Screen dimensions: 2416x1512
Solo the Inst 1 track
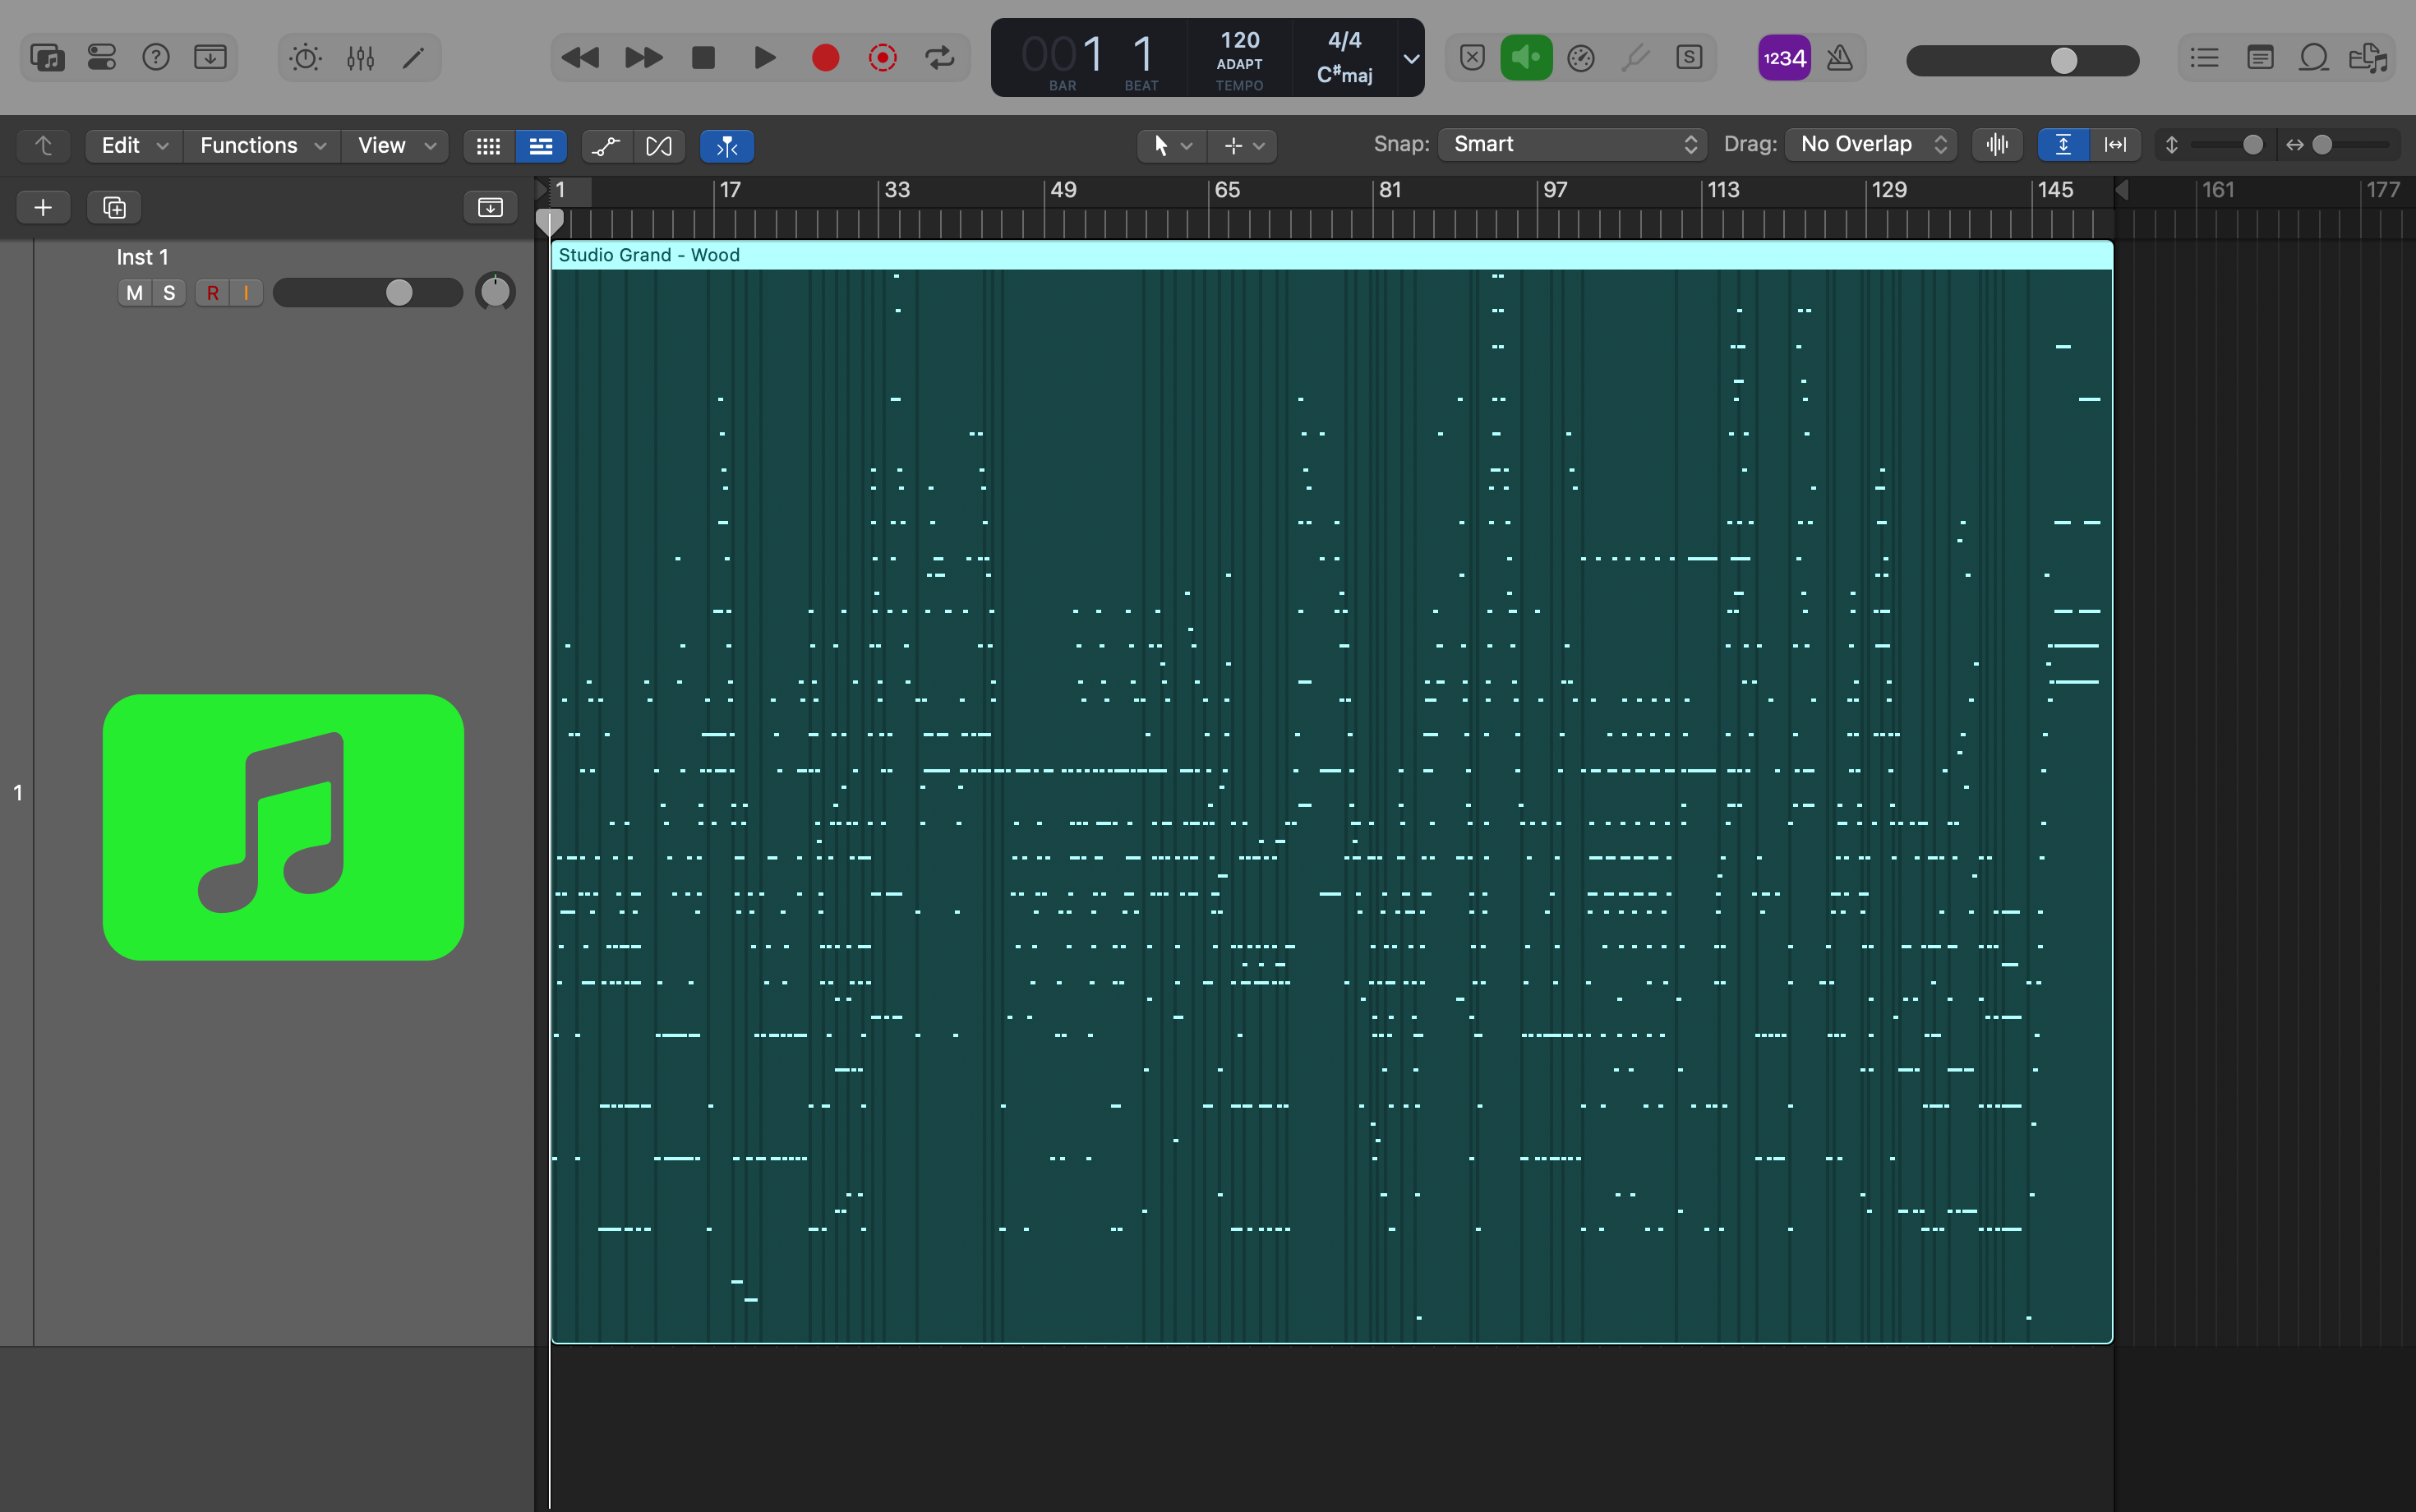[x=169, y=293]
